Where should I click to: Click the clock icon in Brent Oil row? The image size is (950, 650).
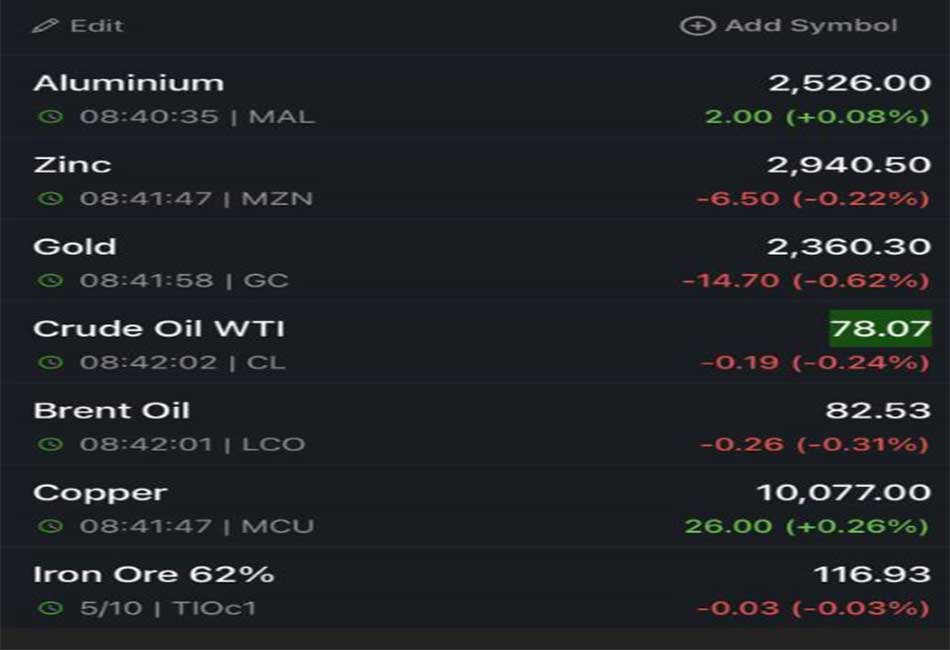click(50, 444)
